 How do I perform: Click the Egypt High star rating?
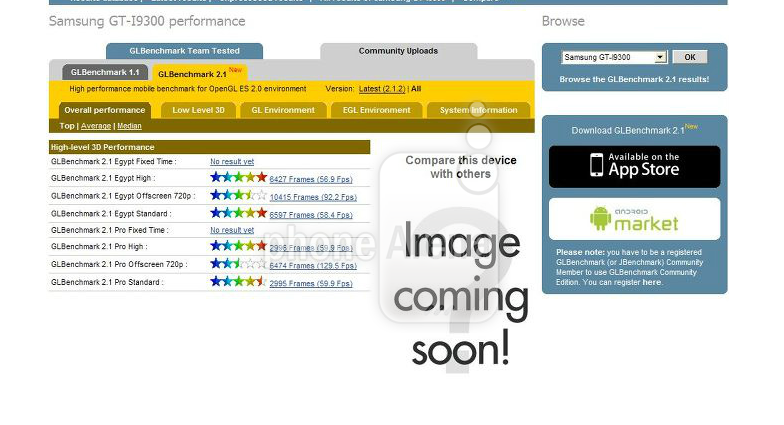[238, 178]
